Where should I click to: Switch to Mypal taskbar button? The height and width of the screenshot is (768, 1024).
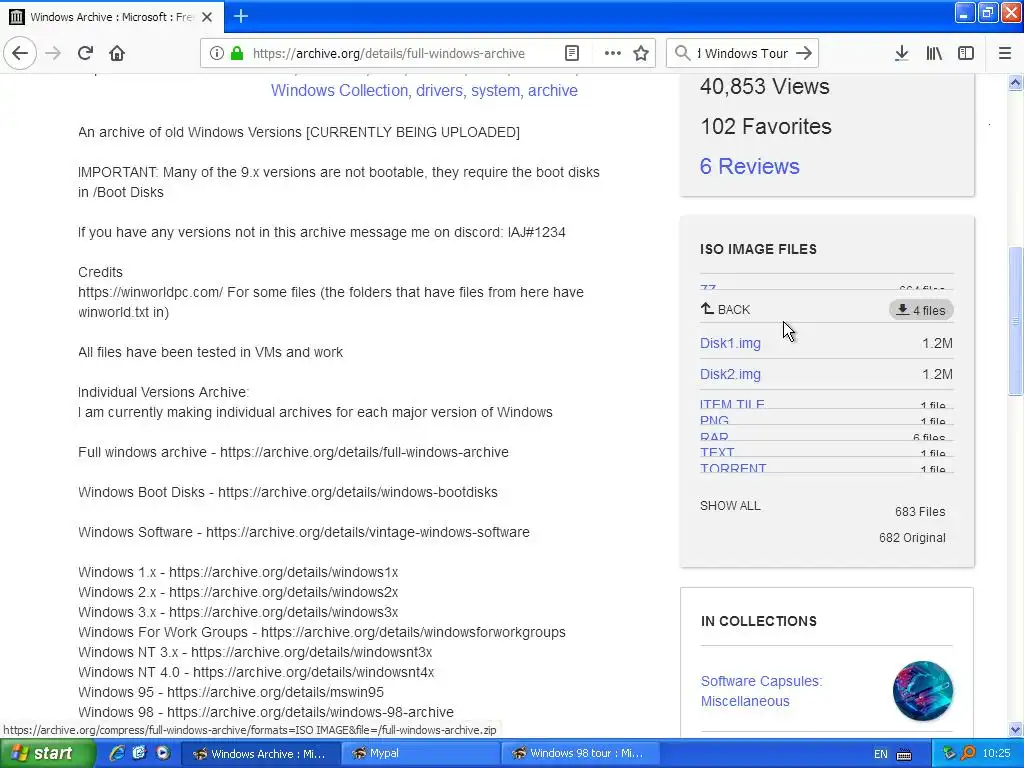(x=420, y=754)
